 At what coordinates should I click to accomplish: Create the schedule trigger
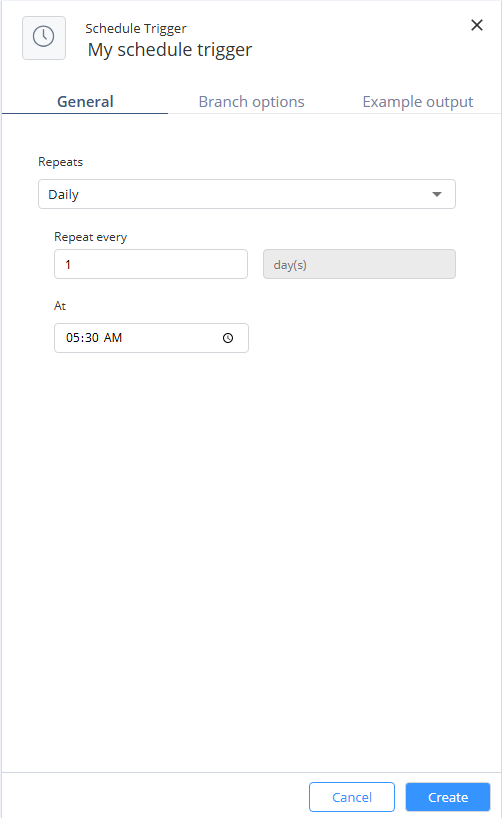click(x=448, y=797)
